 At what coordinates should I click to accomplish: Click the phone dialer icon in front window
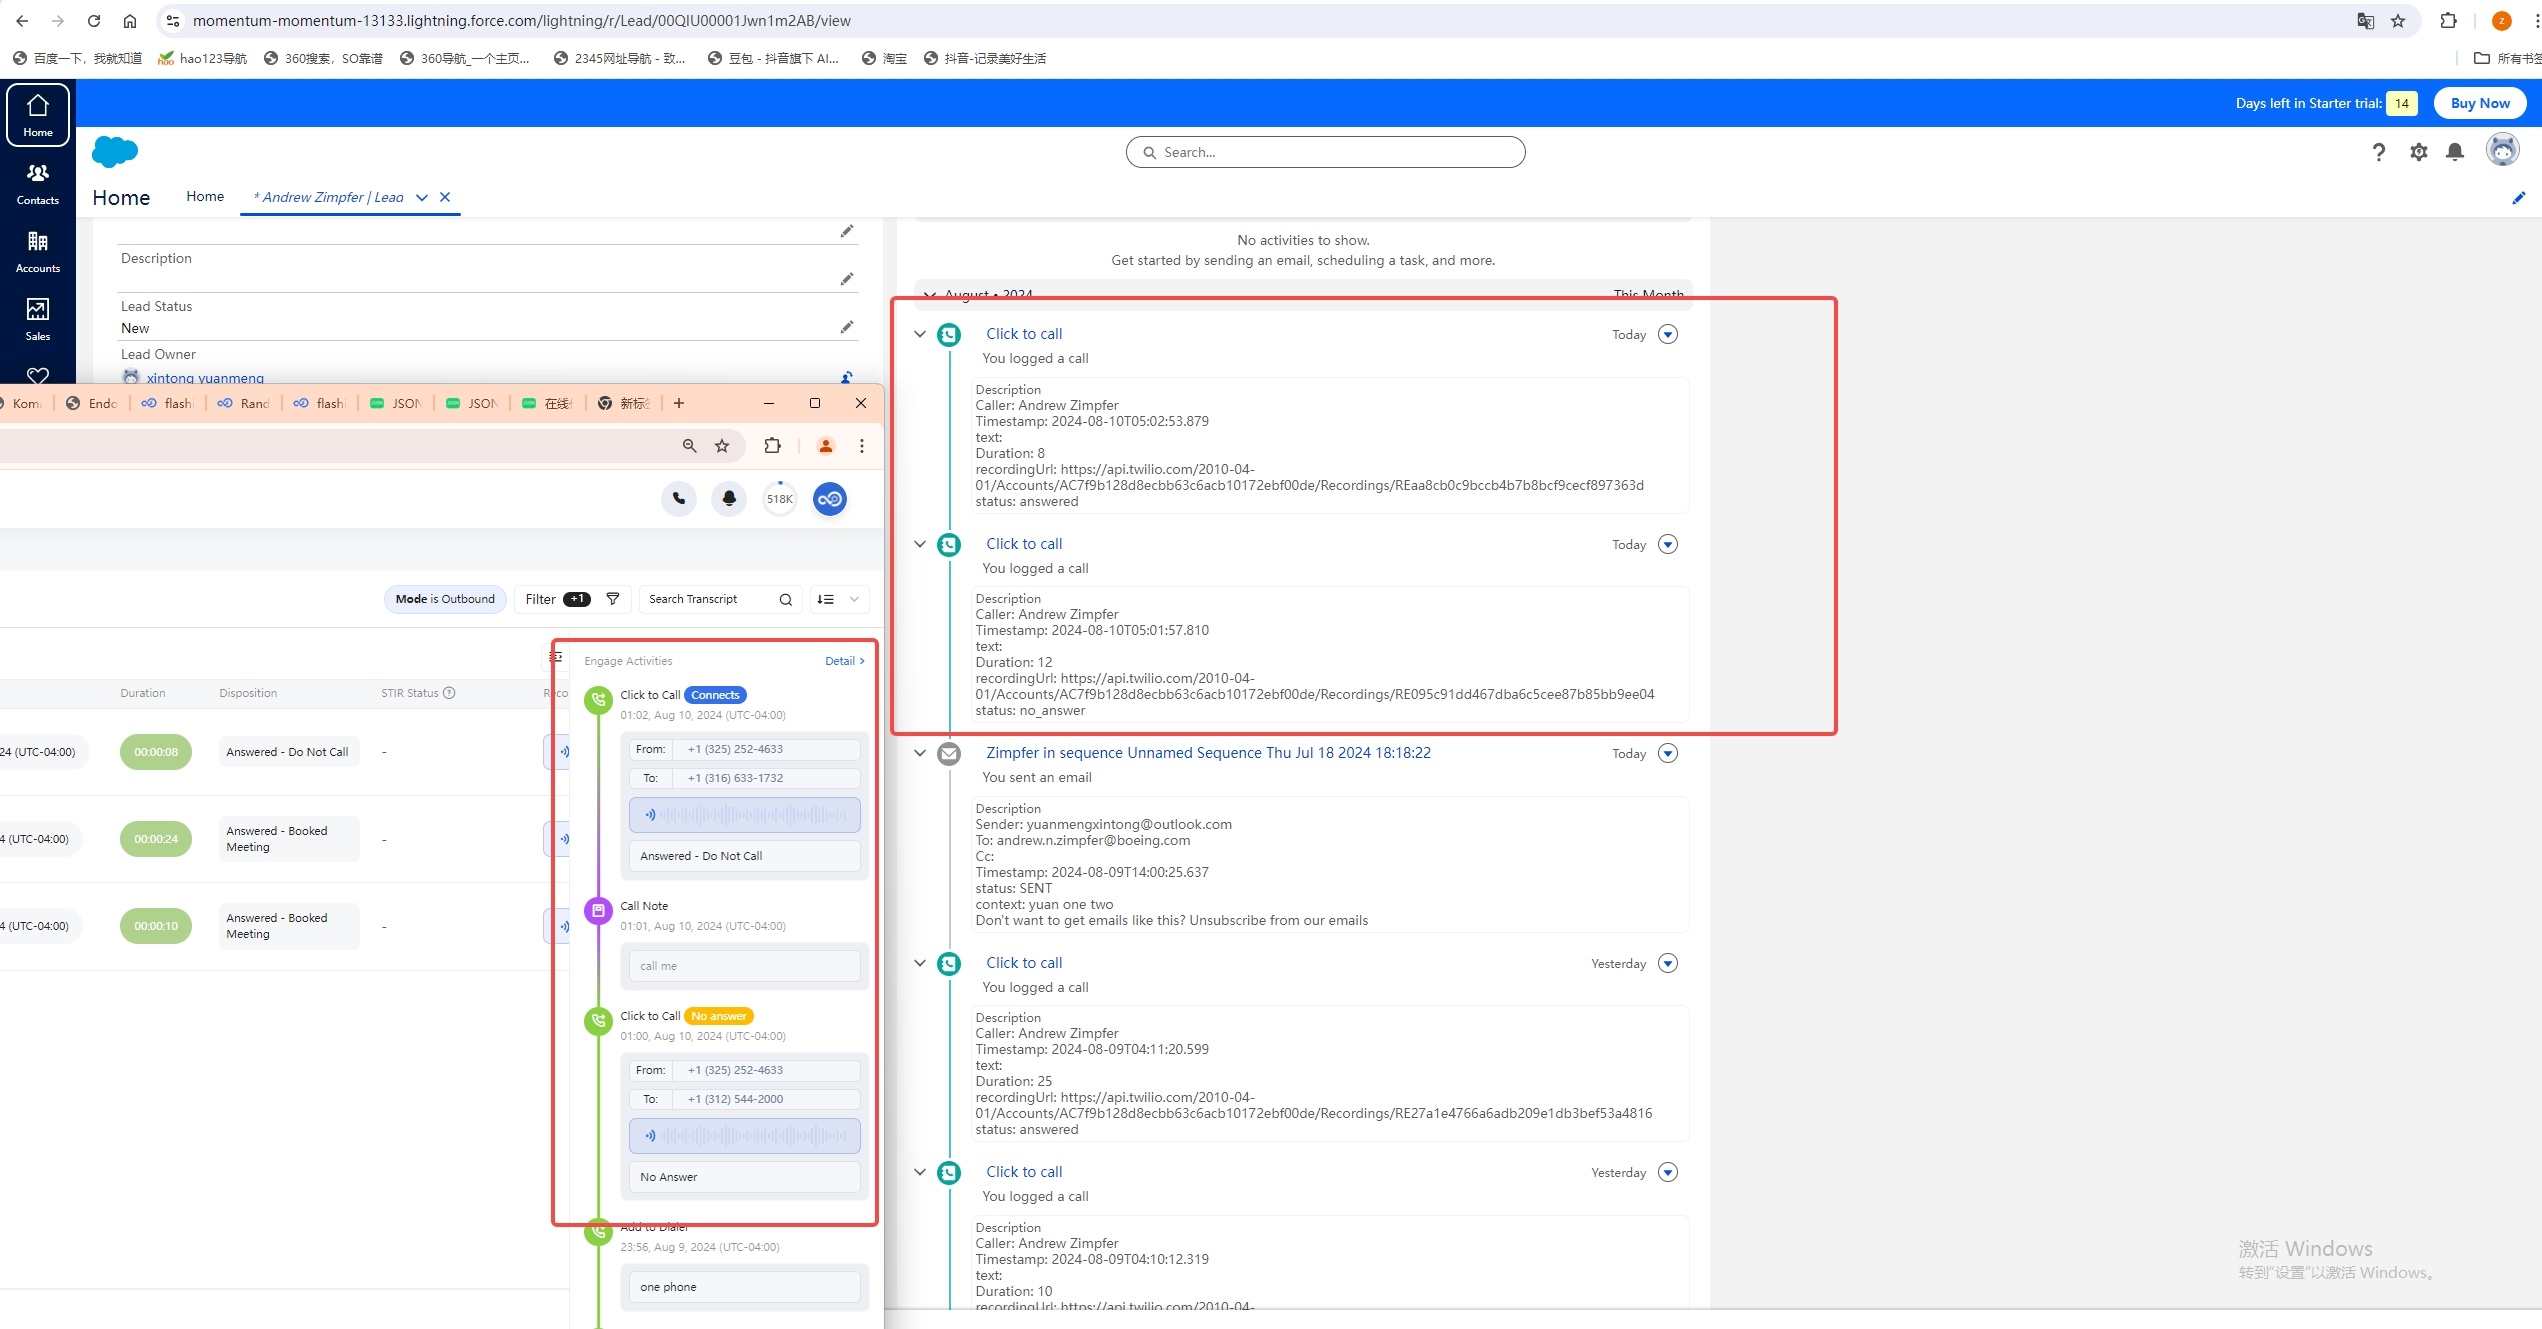(x=679, y=498)
